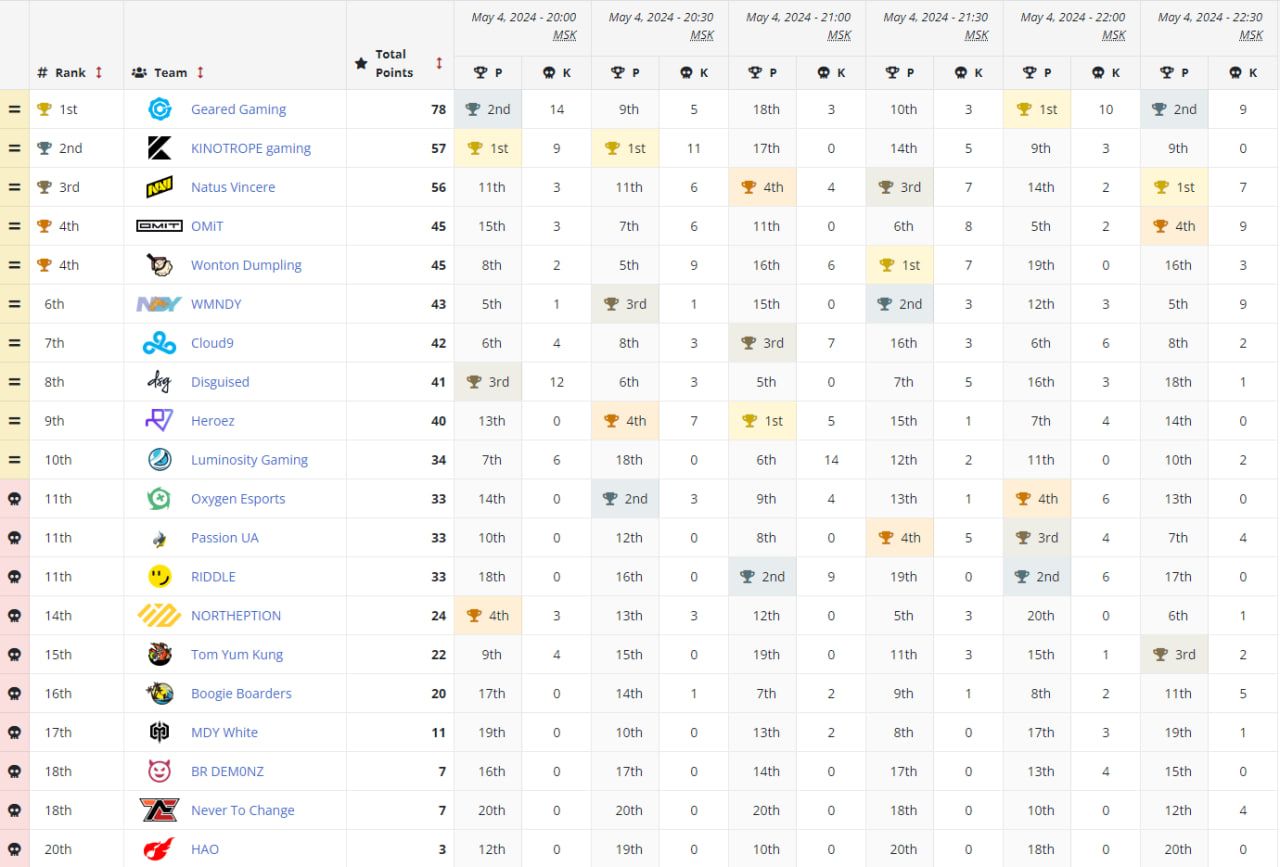This screenshot has height=867, width=1280.
Task: Click the KINOTROPE gaming team logo
Action: [x=159, y=148]
